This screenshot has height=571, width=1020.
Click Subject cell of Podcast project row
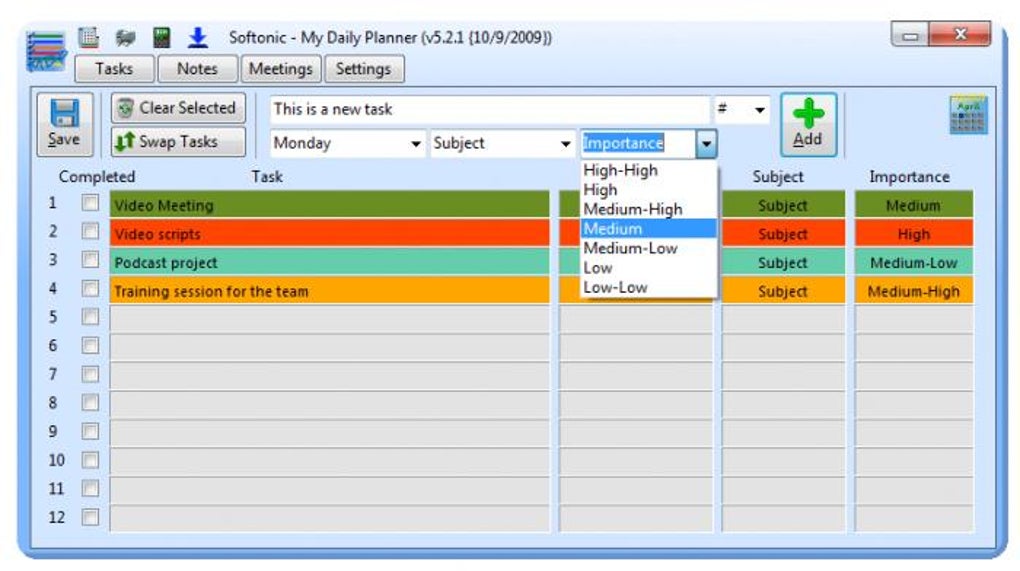783,262
